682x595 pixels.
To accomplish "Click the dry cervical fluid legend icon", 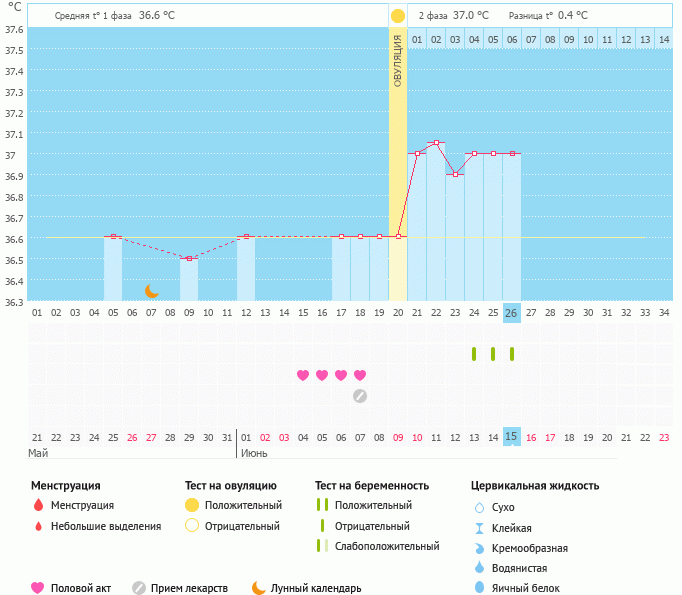I will [x=480, y=508].
